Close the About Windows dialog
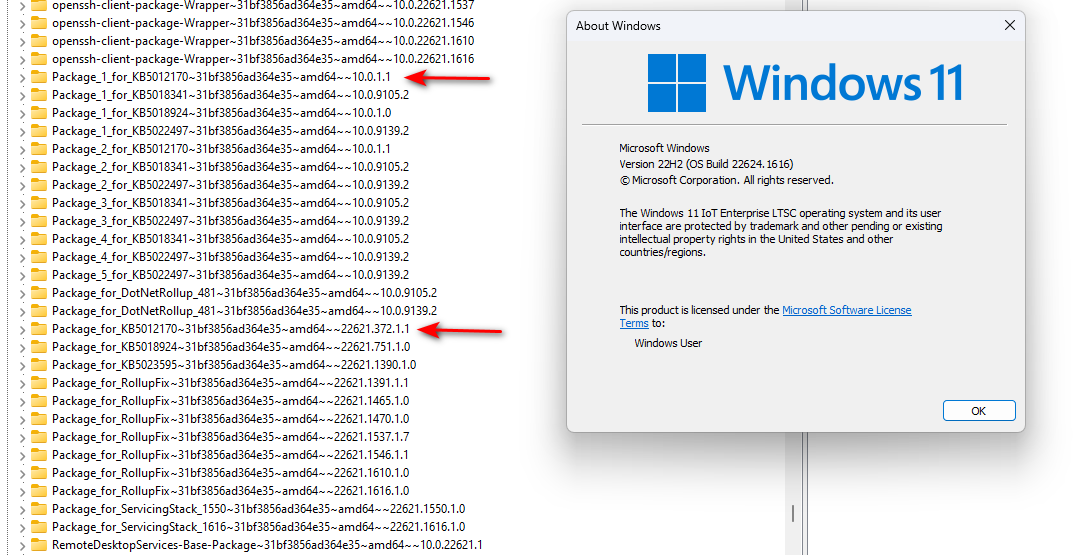The image size is (1081, 555). (1010, 26)
